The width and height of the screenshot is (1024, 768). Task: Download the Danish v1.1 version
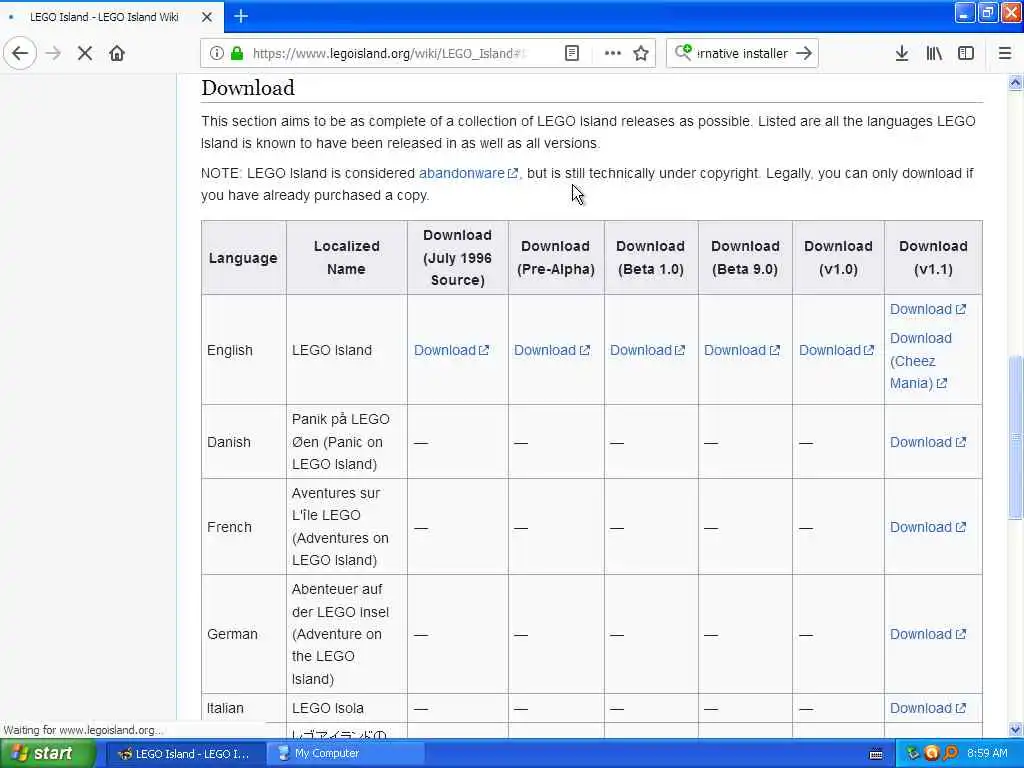pos(928,442)
